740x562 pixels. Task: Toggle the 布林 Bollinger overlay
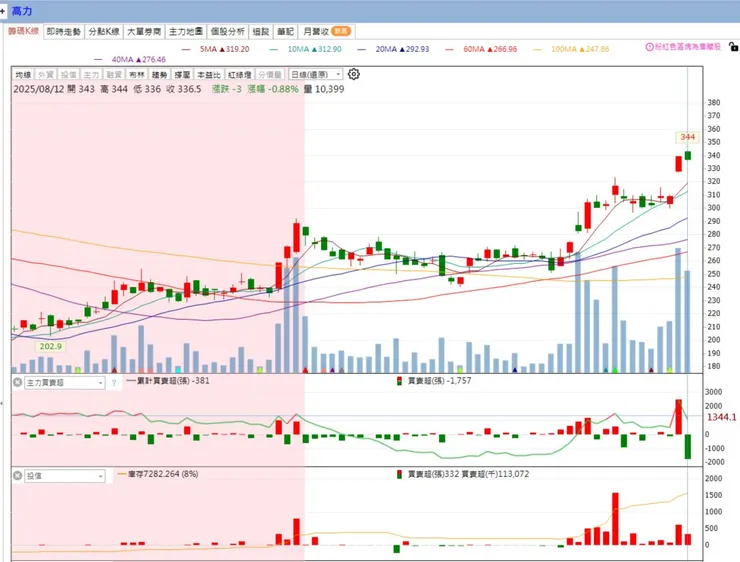(137, 75)
